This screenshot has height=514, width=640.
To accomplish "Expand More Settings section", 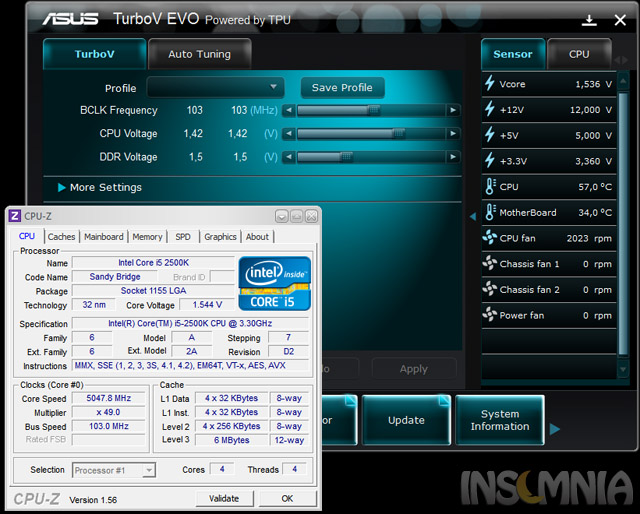I will [100, 187].
